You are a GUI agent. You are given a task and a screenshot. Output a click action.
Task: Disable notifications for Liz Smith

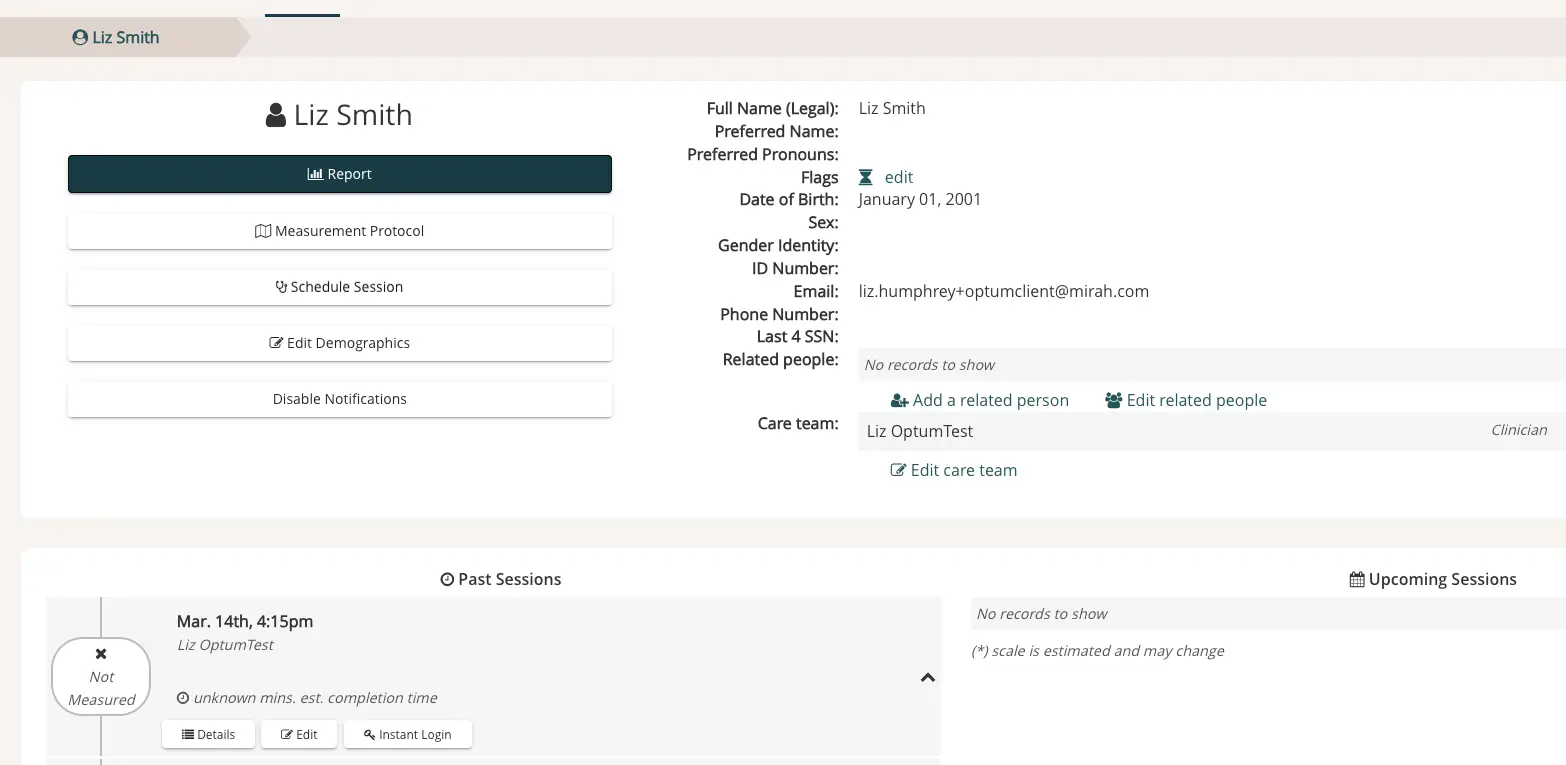[x=339, y=398]
